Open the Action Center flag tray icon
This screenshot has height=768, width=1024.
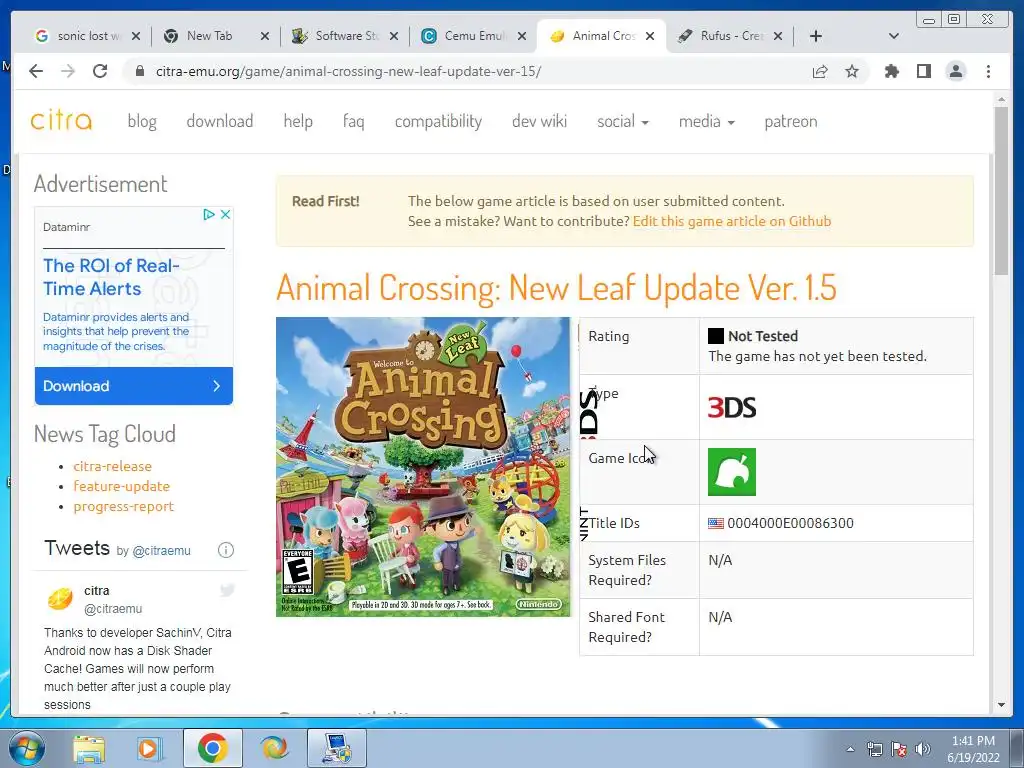point(899,749)
